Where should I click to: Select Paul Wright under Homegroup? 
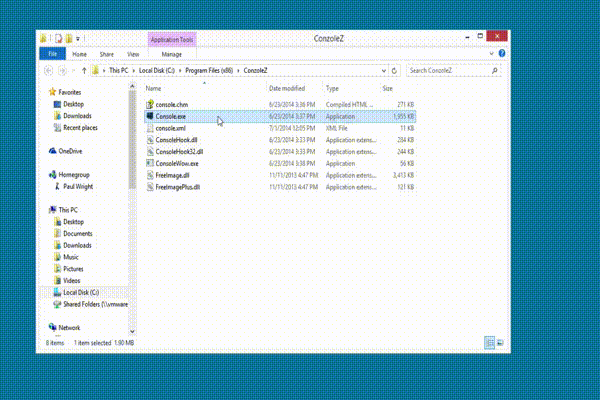(x=78, y=187)
